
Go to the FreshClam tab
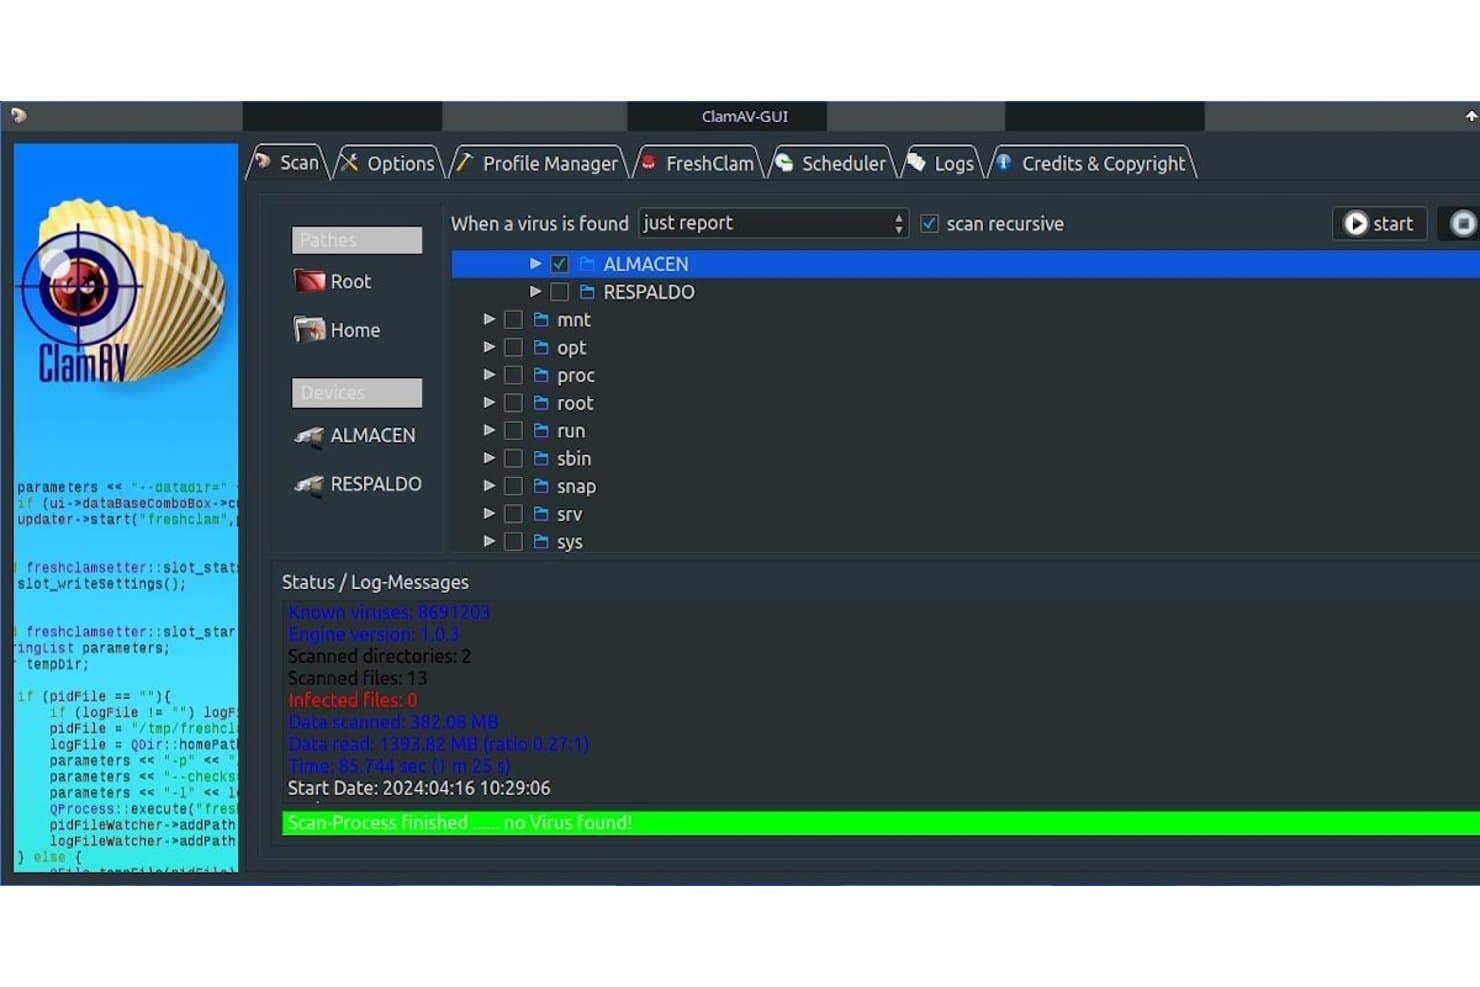(698, 163)
